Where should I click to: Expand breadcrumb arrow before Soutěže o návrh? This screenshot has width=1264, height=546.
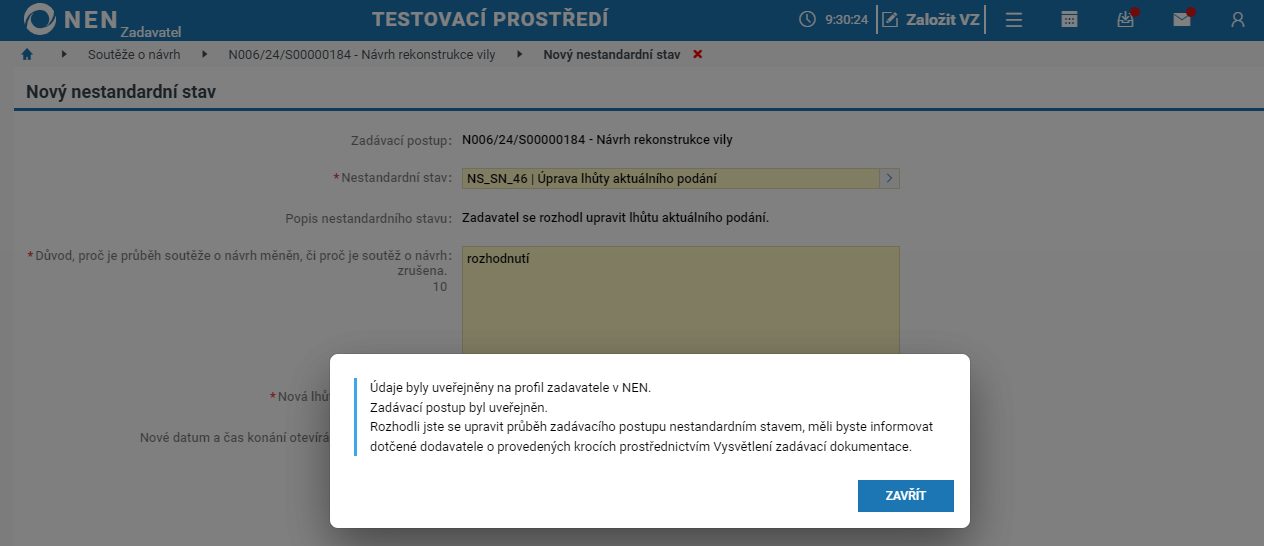(64, 54)
